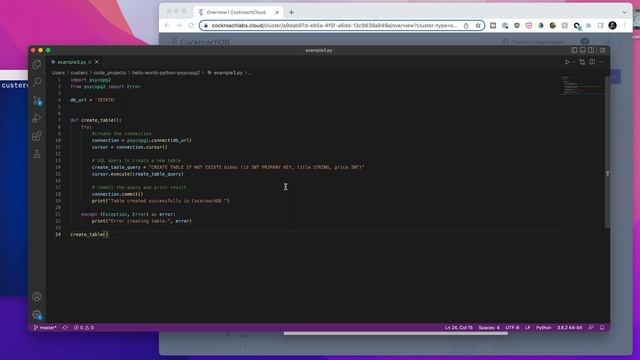Change the LF end of line sequence
The width and height of the screenshot is (640, 360).
(x=527, y=328)
